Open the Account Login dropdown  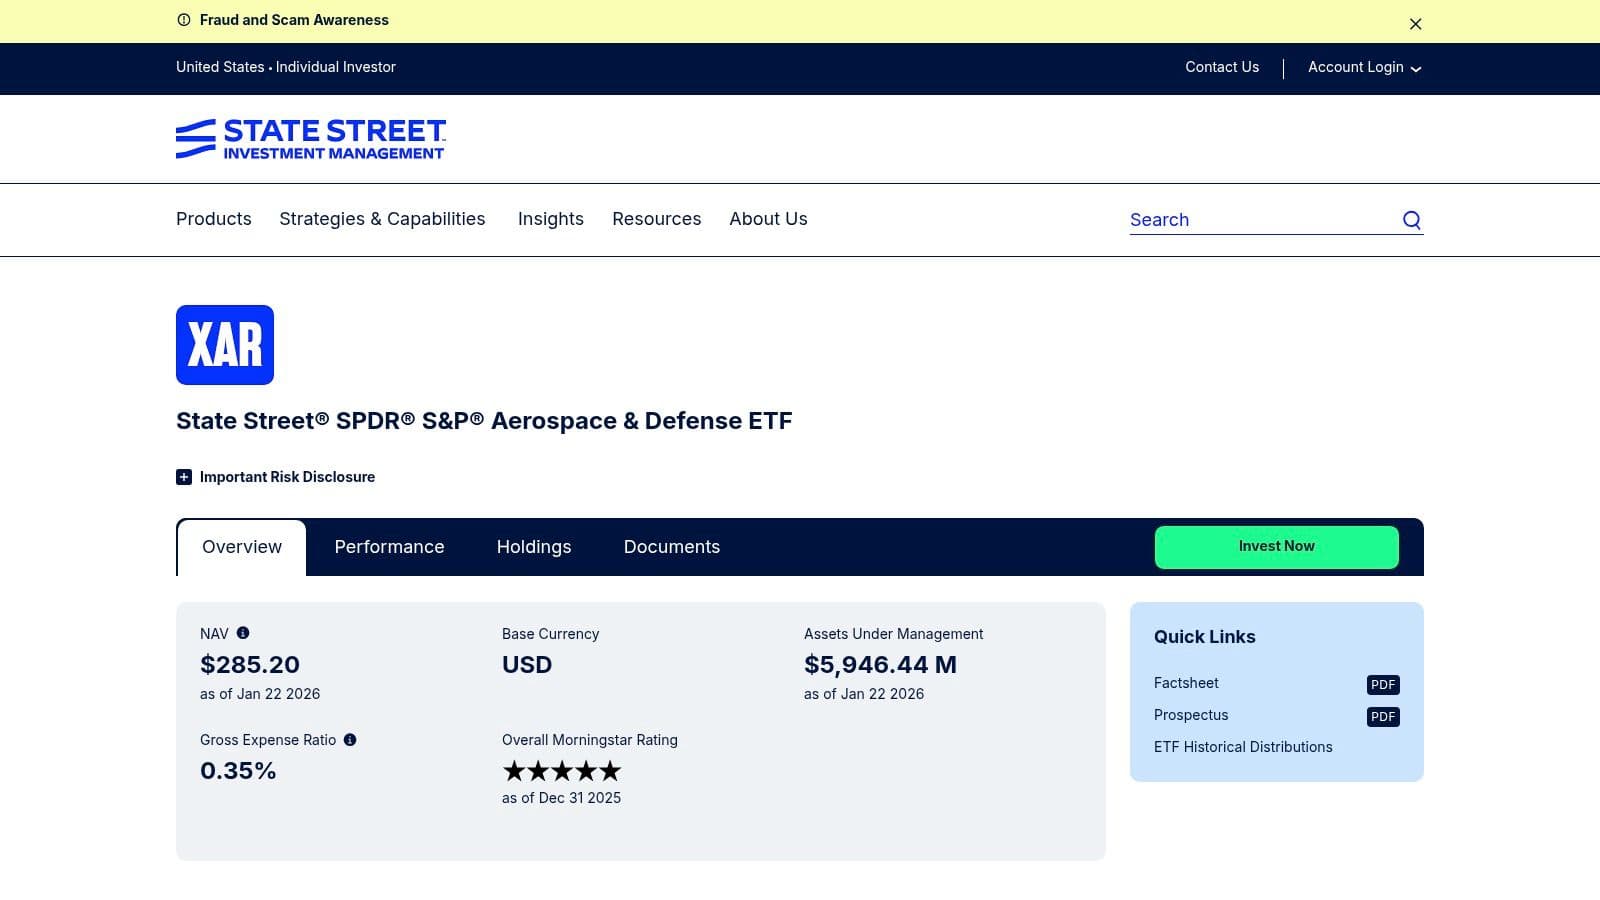(x=1364, y=67)
